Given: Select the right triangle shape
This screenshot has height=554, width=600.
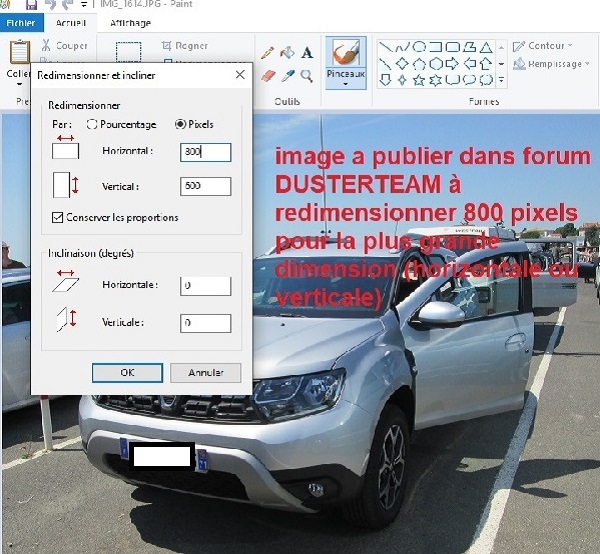Looking at the screenshot, I should [x=385, y=64].
